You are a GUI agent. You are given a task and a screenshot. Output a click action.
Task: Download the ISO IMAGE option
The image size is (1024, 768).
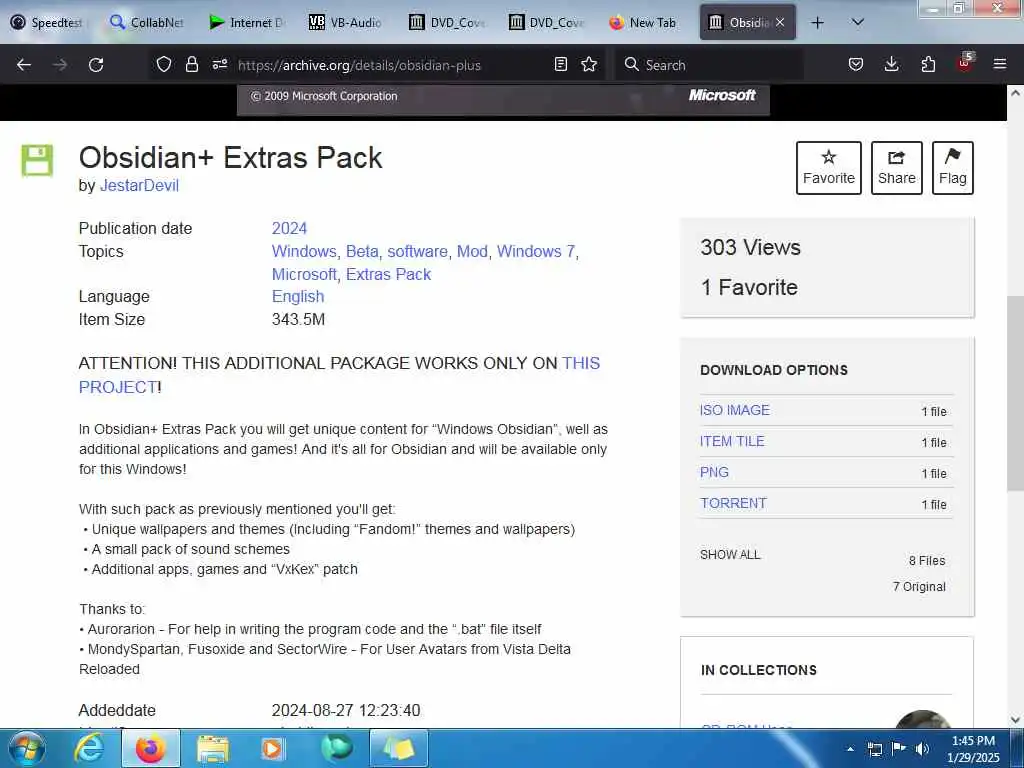(735, 410)
